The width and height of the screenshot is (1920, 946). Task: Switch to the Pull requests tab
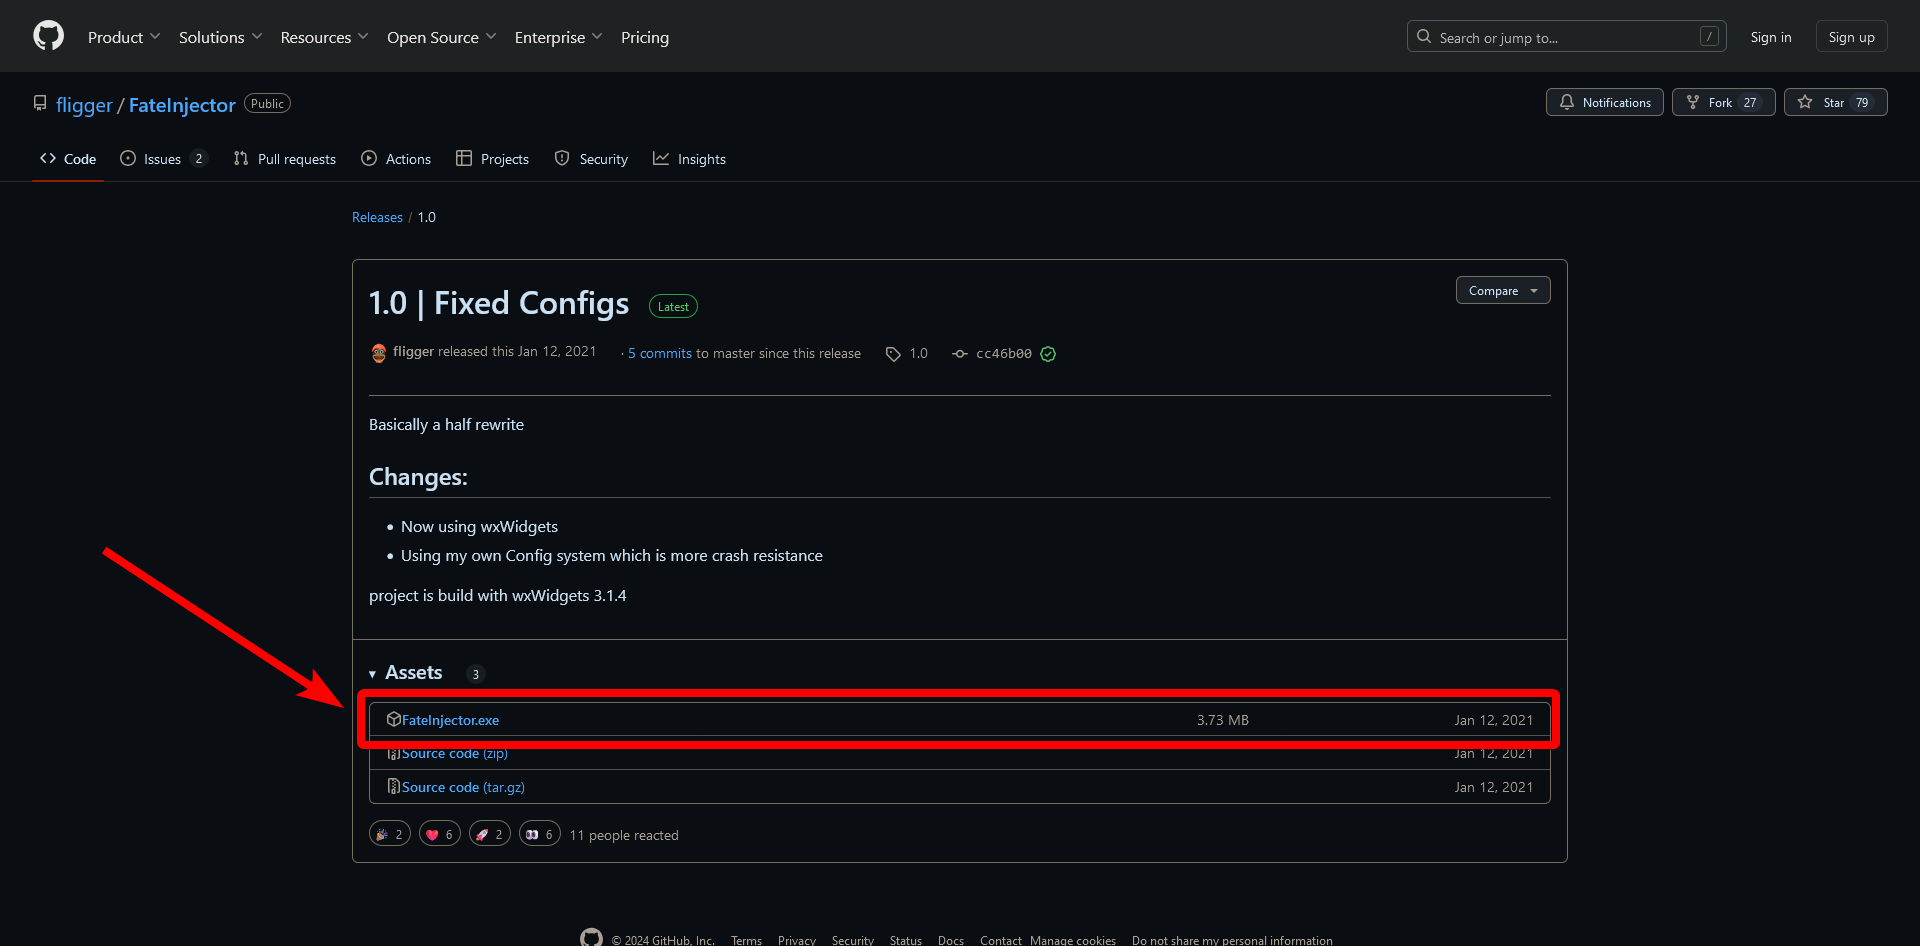point(285,159)
